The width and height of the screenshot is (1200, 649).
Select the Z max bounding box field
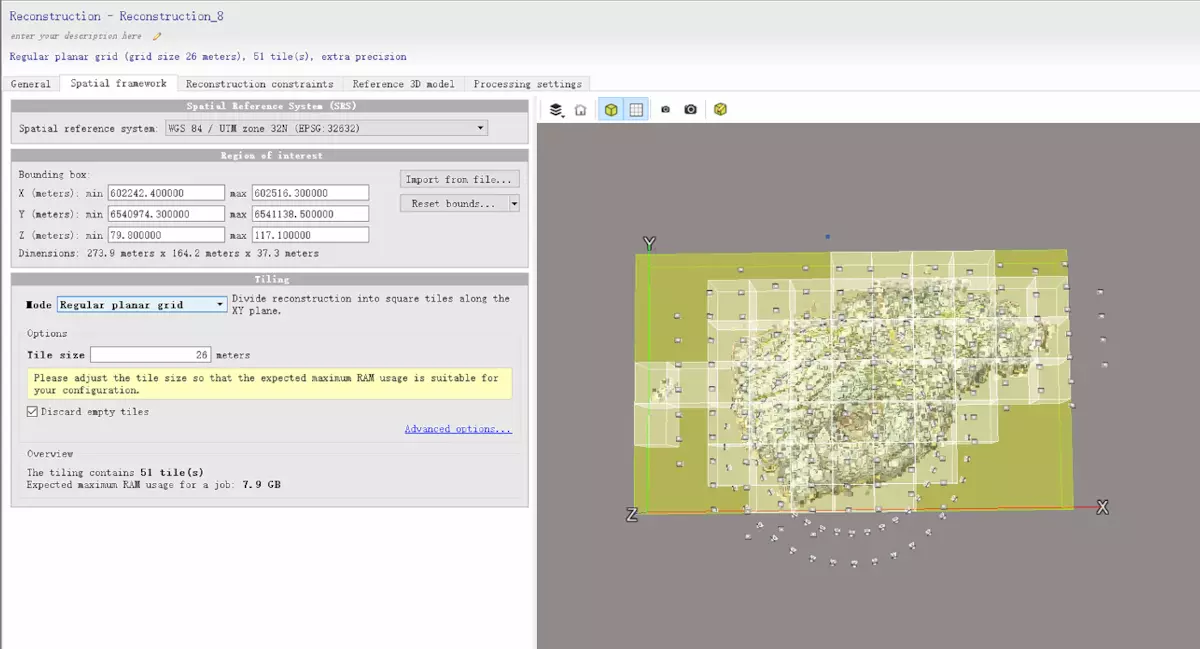[310, 235]
